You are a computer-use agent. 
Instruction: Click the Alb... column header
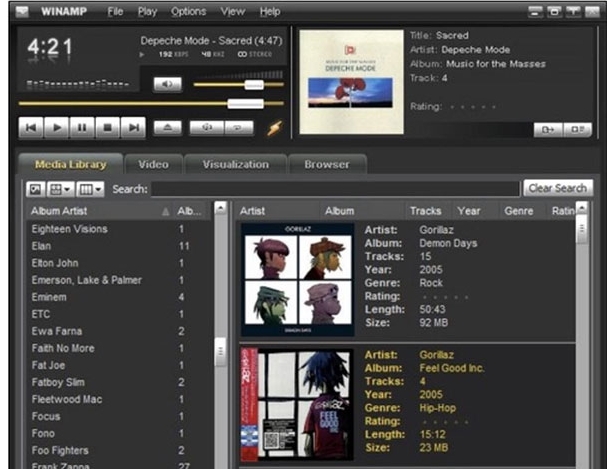coord(192,211)
